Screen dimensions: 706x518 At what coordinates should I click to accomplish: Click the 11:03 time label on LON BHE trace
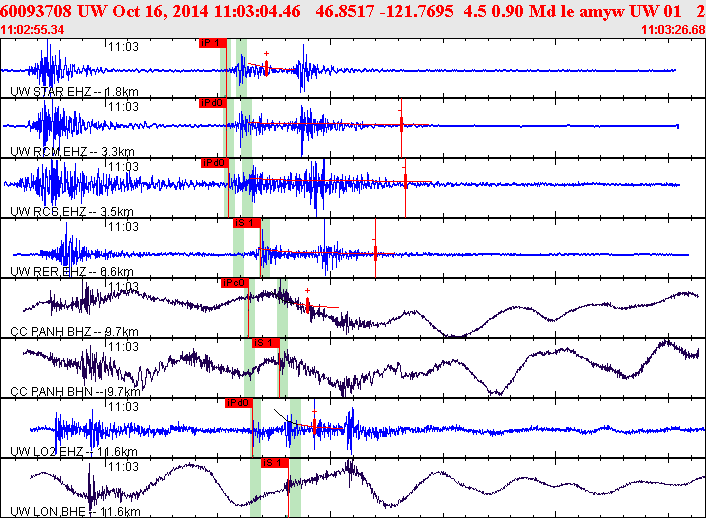[x=123, y=467]
